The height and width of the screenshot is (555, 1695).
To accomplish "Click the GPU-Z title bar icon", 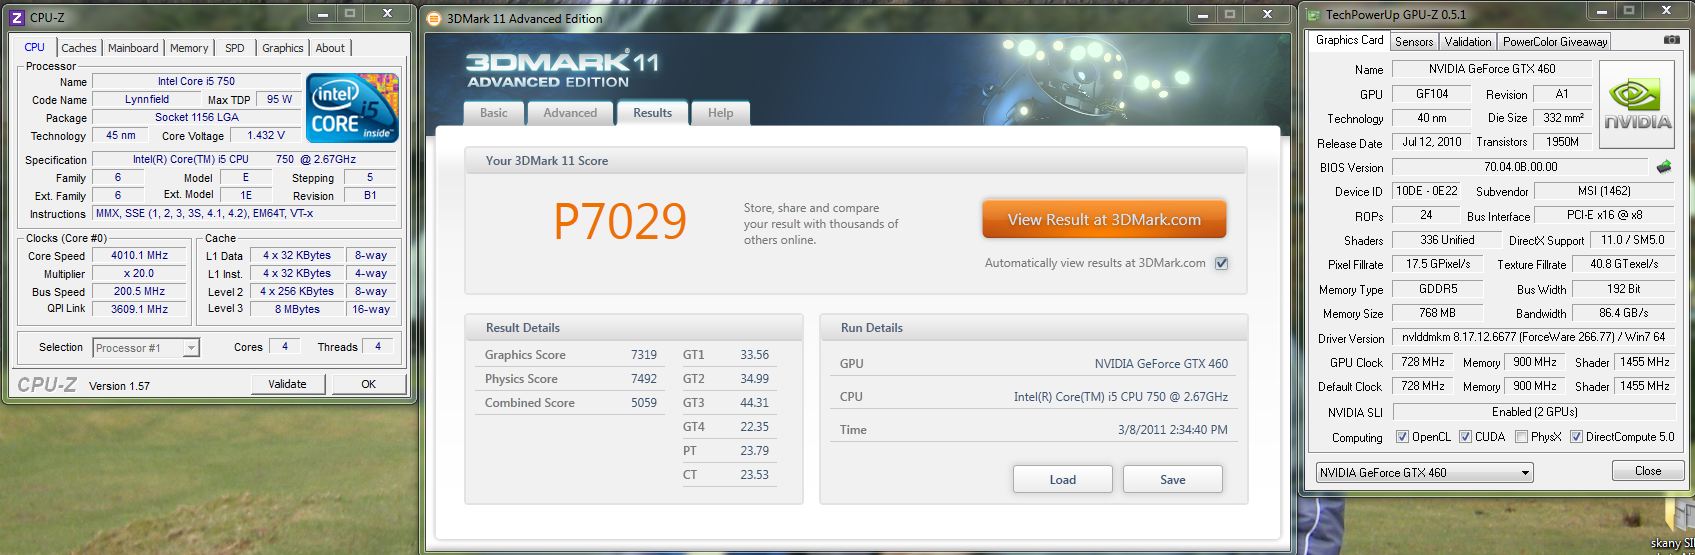I will (x=1314, y=14).
